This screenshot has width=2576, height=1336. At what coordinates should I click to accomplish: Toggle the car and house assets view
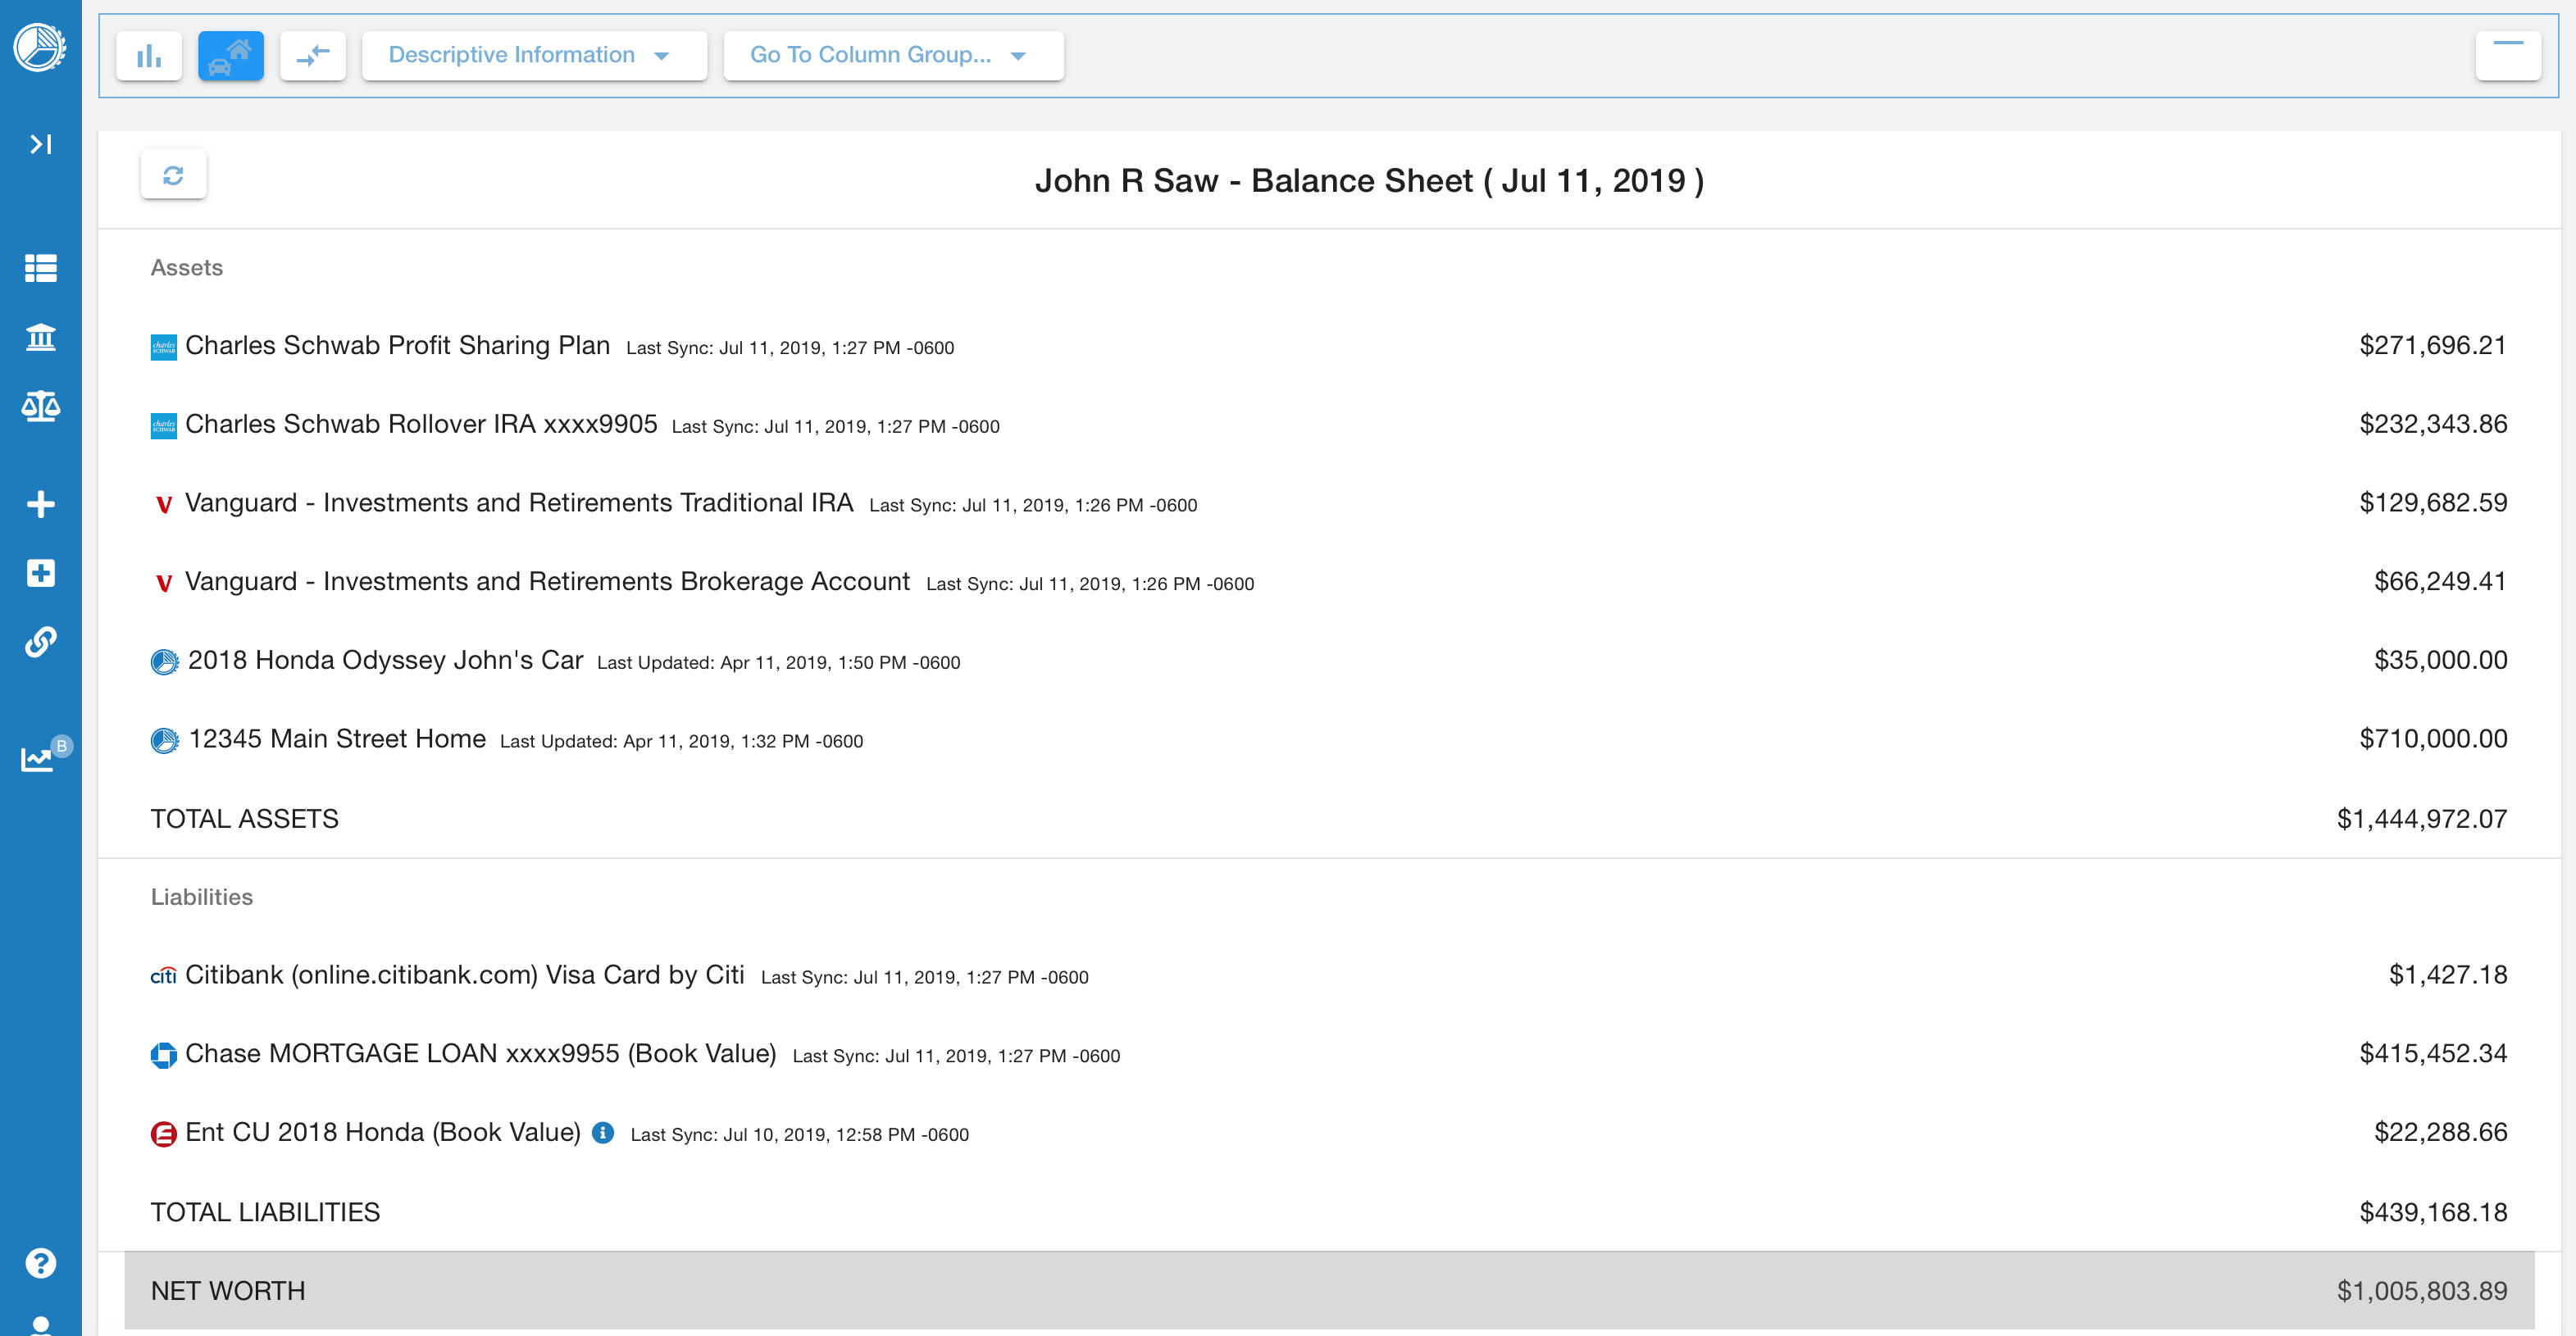(x=230, y=56)
